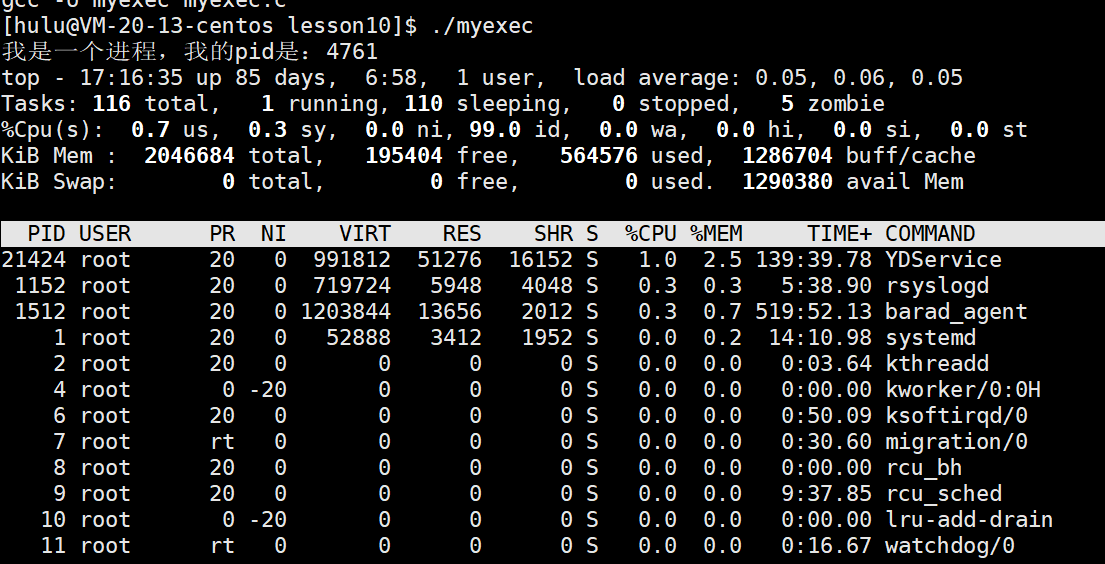Click the memory total 2046684
1105x564 pixels.
coord(190,156)
